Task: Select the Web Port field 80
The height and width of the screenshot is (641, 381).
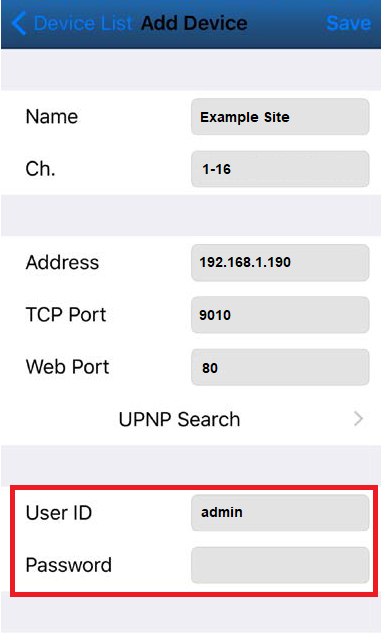Action: (280, 367)
